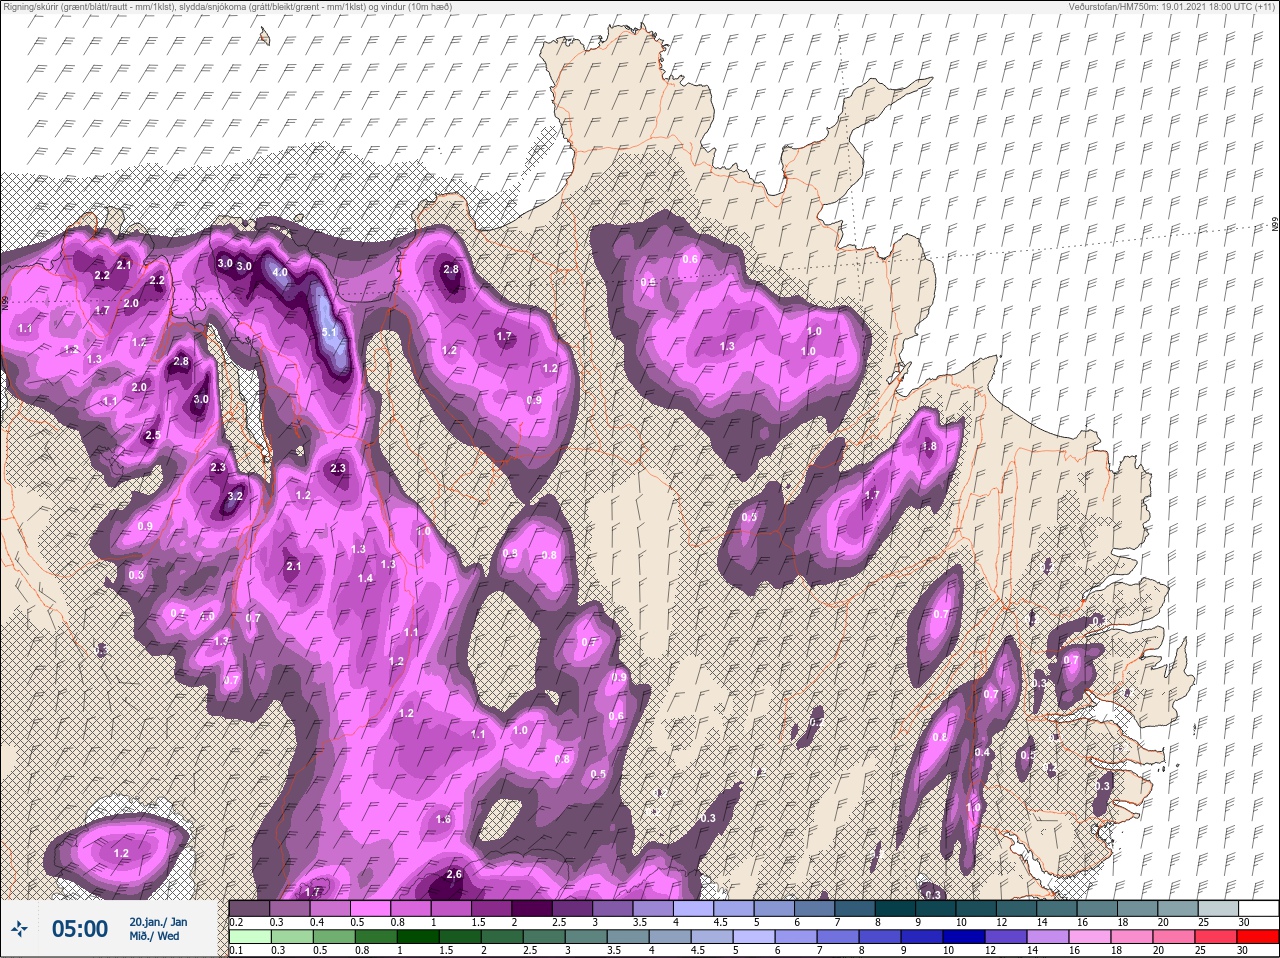Click the 2.5 precipitation value label
The width and height of the screenshot is (1280, 958).
pos(152,436)
